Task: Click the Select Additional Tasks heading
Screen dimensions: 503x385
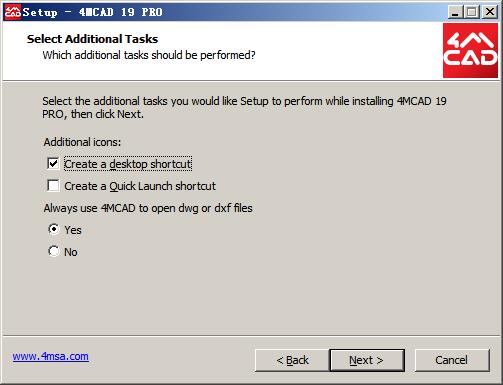Action: pos(92,39)
